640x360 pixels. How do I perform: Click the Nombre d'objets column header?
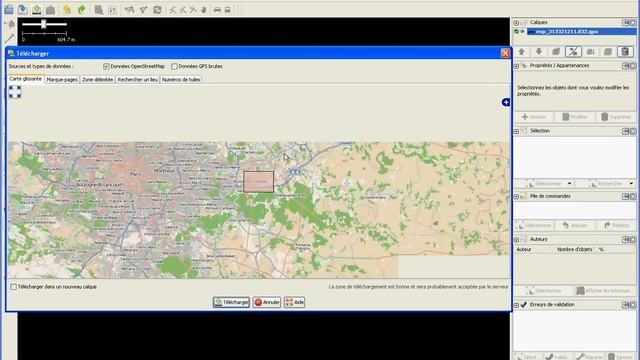point(574,249)
